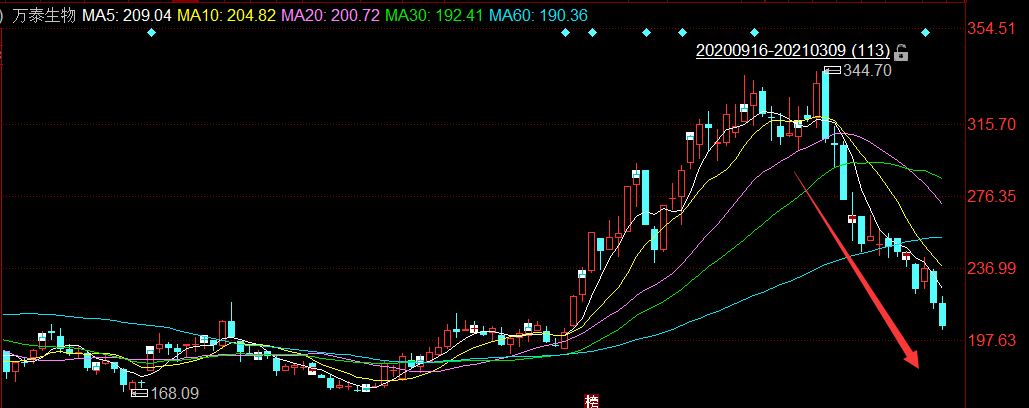The height and width of the screenshot is (408, 1029).
Task: Click the diamond info marker below MA5 label
Action: pos(152,32)
